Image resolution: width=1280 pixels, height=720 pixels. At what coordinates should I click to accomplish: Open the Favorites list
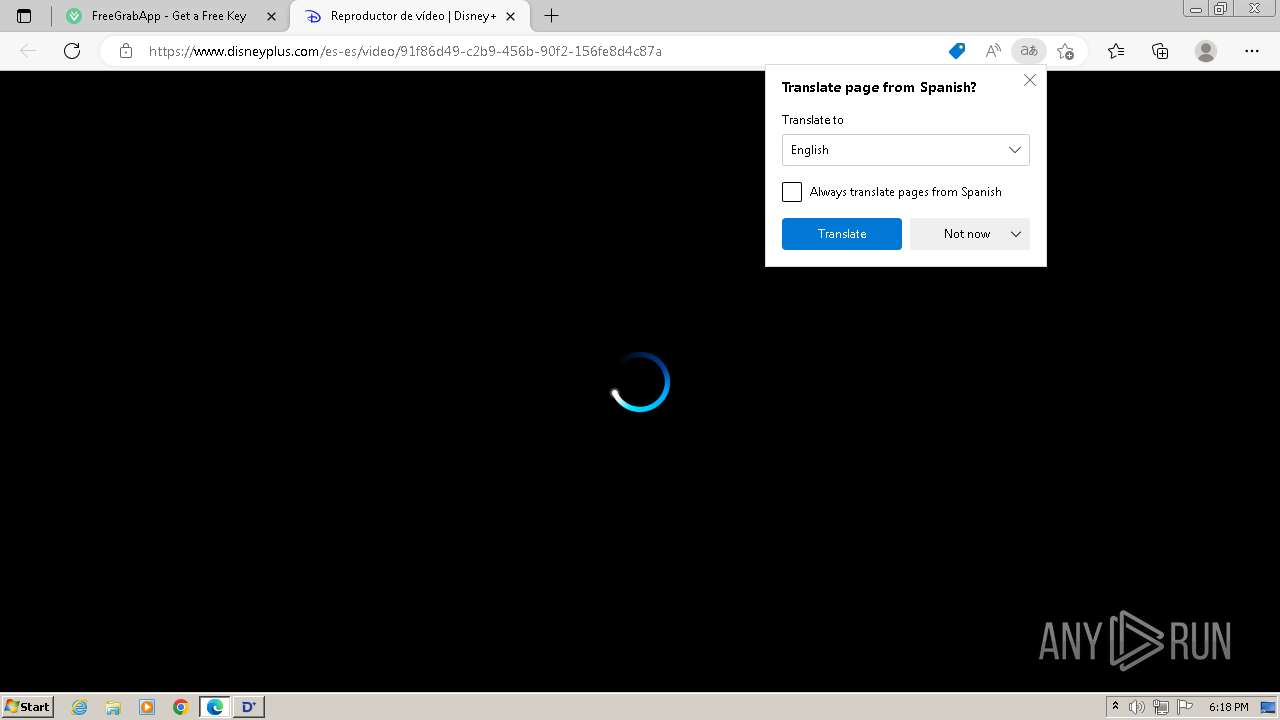[1116, 51]
